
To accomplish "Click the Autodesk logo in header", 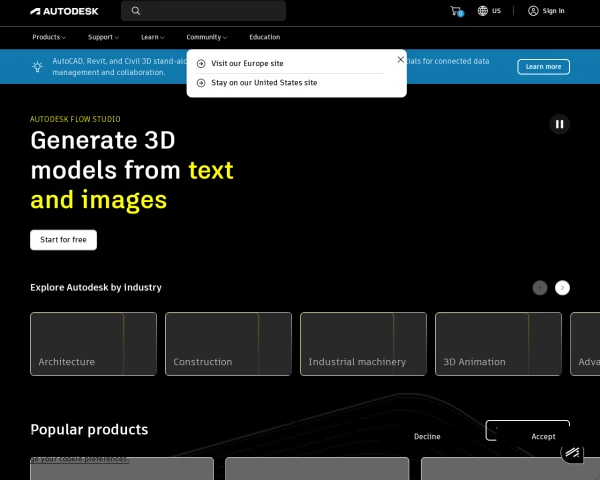I will (64, 11).
